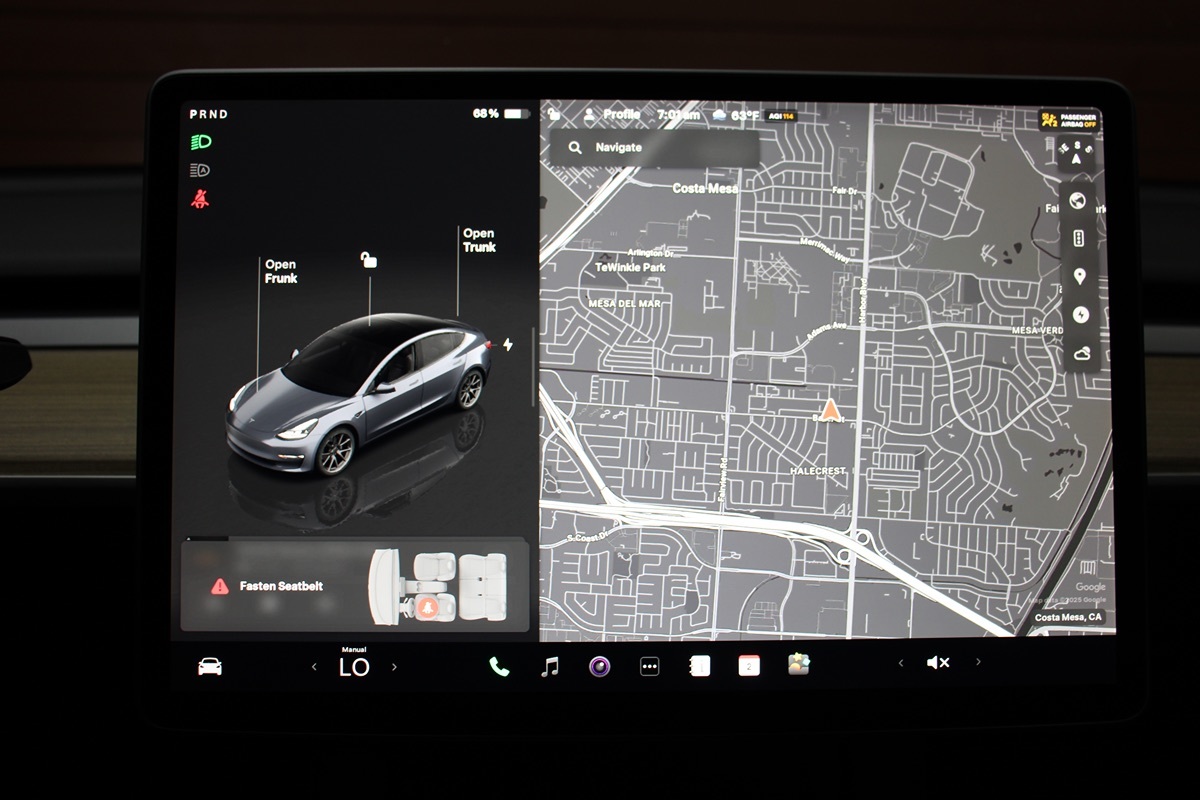Launch the camera app from the dock
Viewport: 1200px width, 800px height.
click(599, 666)
